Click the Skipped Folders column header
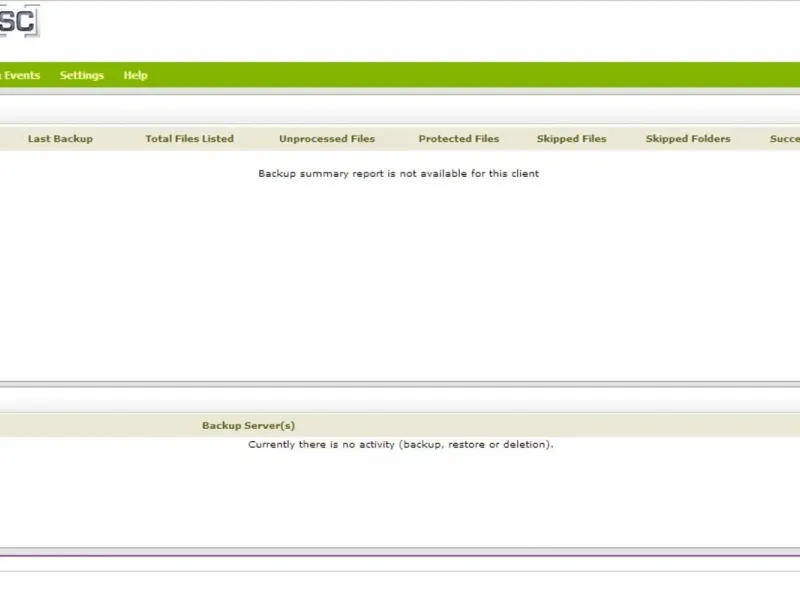This screenshot has height=600, width=800. point(688,139)
